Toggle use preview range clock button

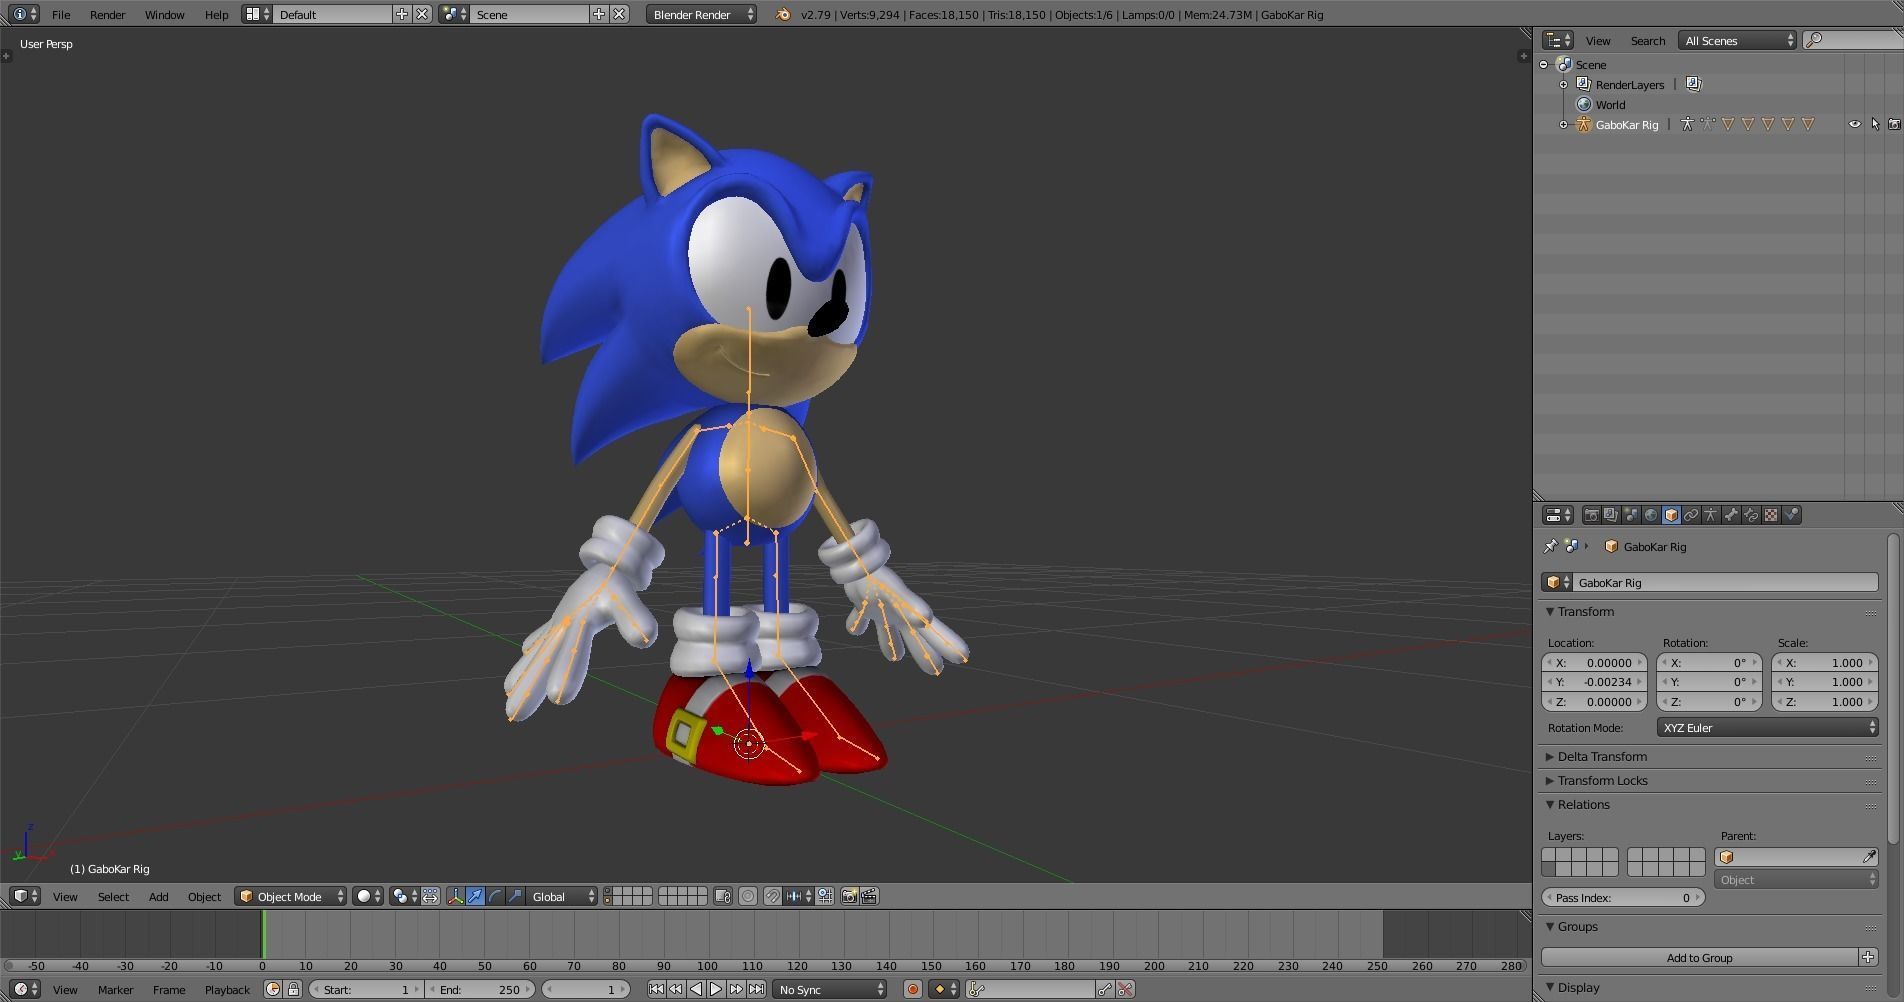[x=273, y=989]
